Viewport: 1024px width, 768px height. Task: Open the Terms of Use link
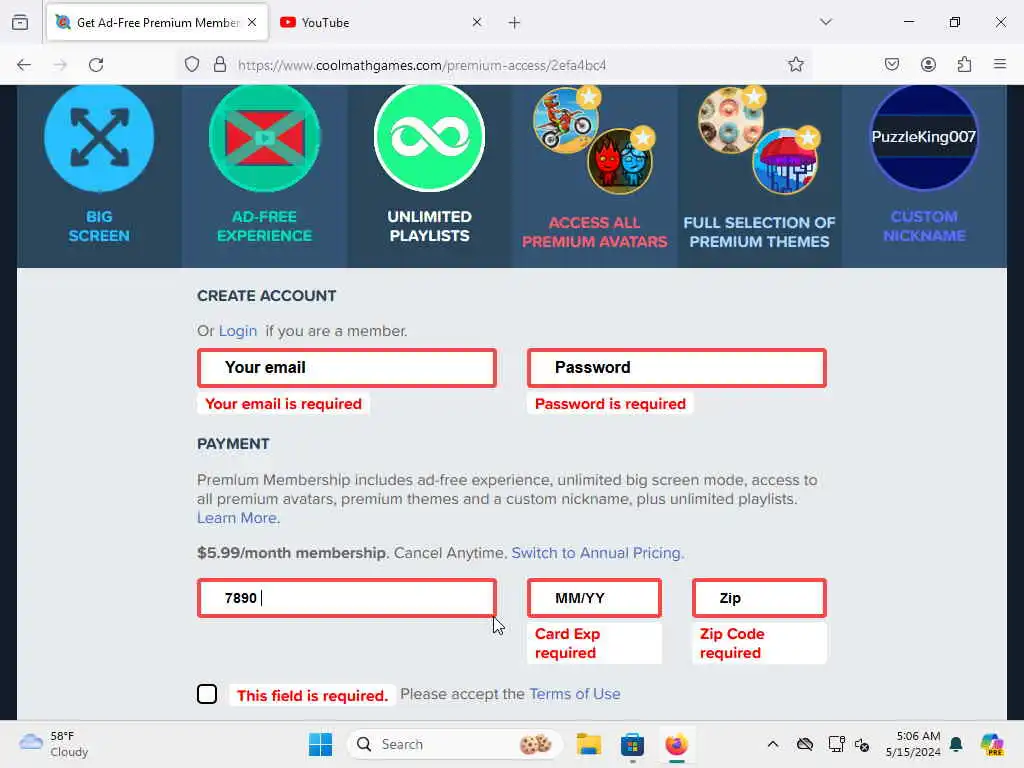click(x=575, y=694)
